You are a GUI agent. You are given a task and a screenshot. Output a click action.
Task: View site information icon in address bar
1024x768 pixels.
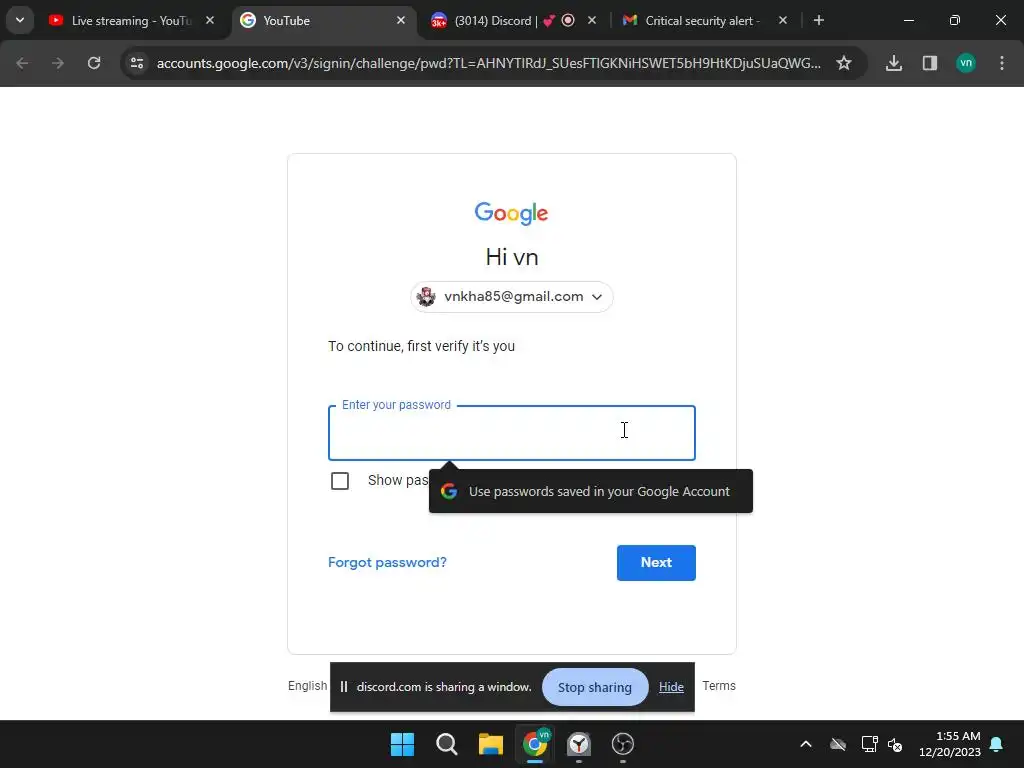[137, 63]
